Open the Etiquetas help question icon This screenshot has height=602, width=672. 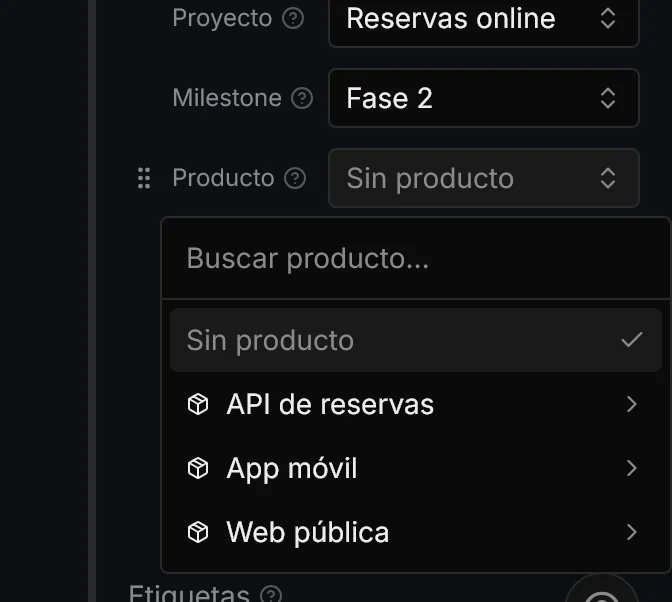[x=271, y=595]
